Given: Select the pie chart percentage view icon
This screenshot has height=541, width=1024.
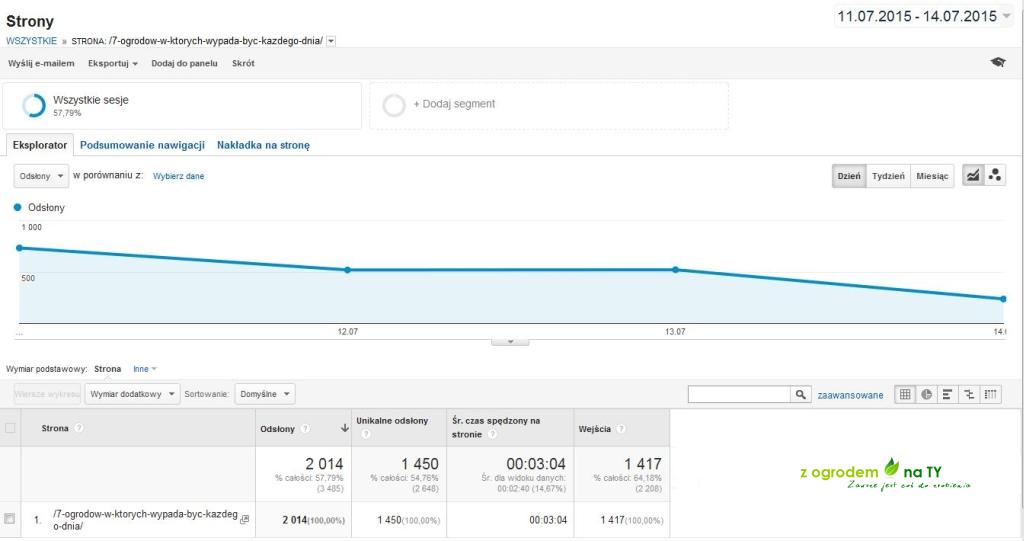Looking at the screenshot, I should (927, 395).
